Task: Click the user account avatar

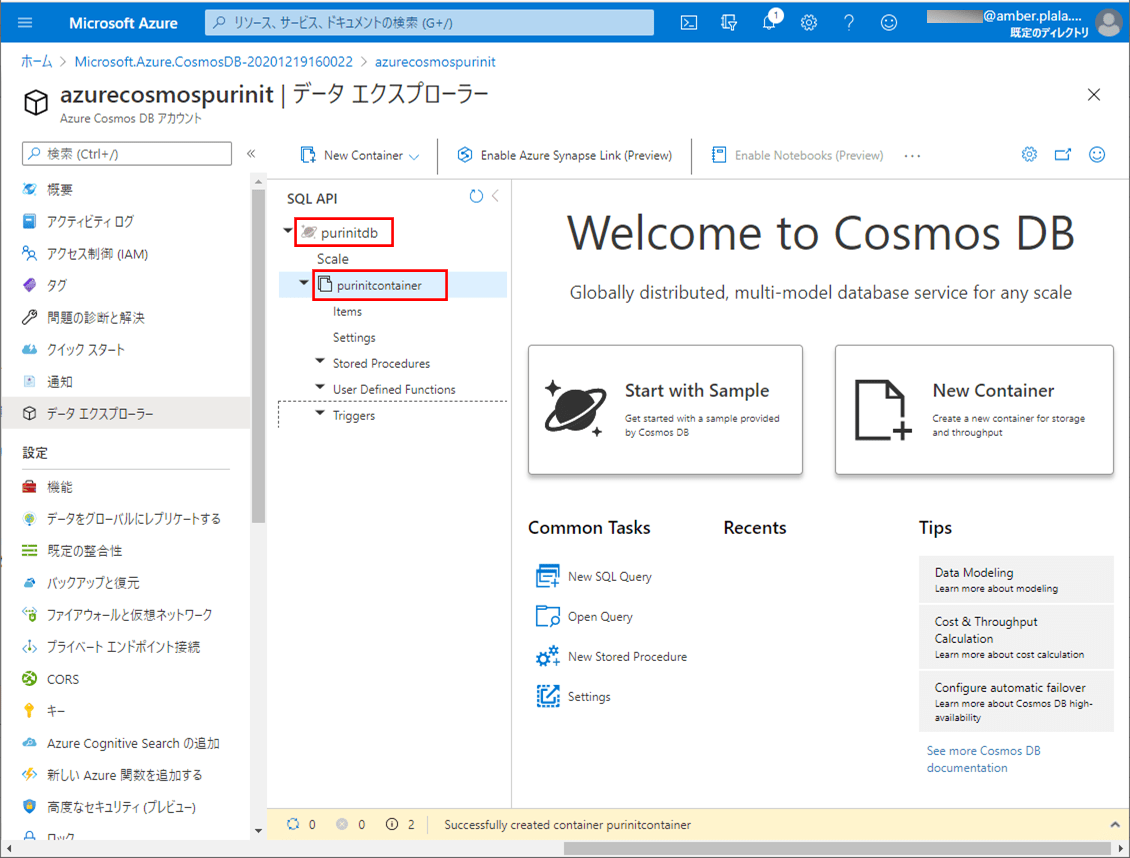Action: [1108, 22]
